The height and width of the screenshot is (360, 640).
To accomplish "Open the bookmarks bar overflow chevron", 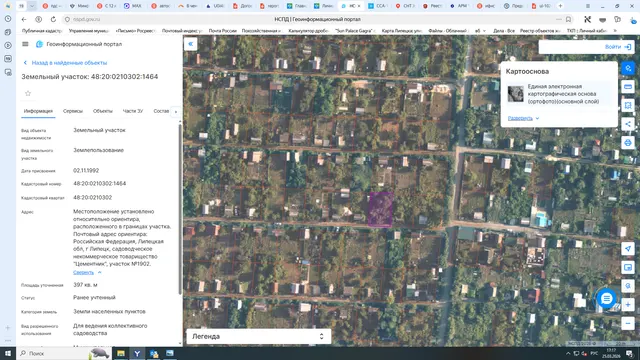I will coord(616,31).
